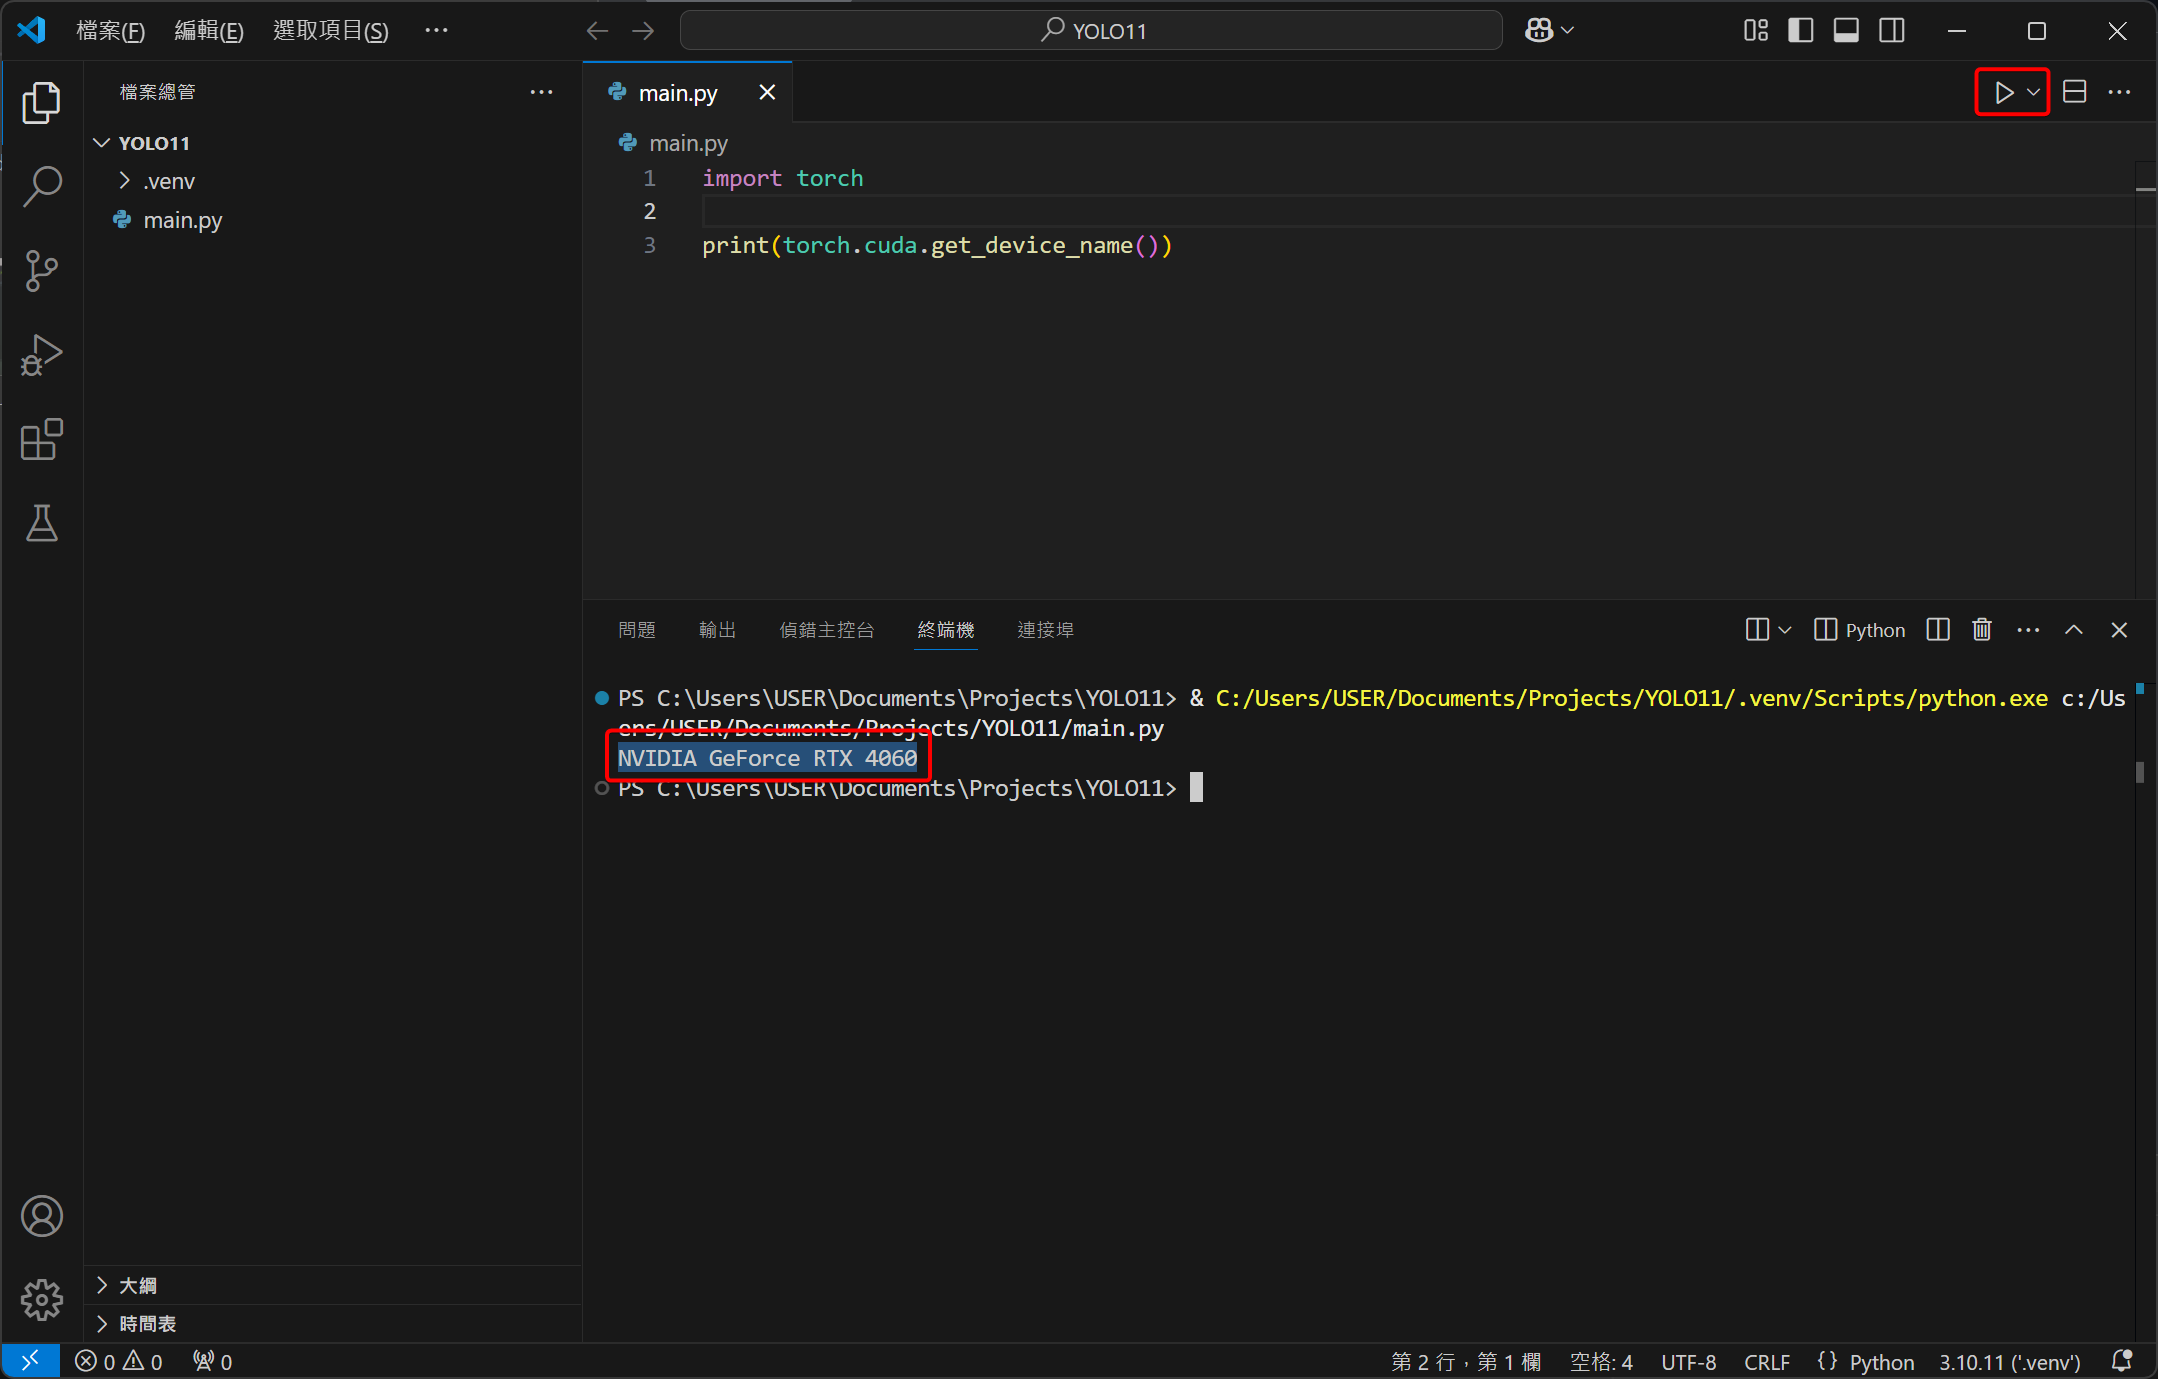Switch to the 輸出 output tab
The height and width of the screenshot is (1379, 2158).
click(x=717, y=630)
